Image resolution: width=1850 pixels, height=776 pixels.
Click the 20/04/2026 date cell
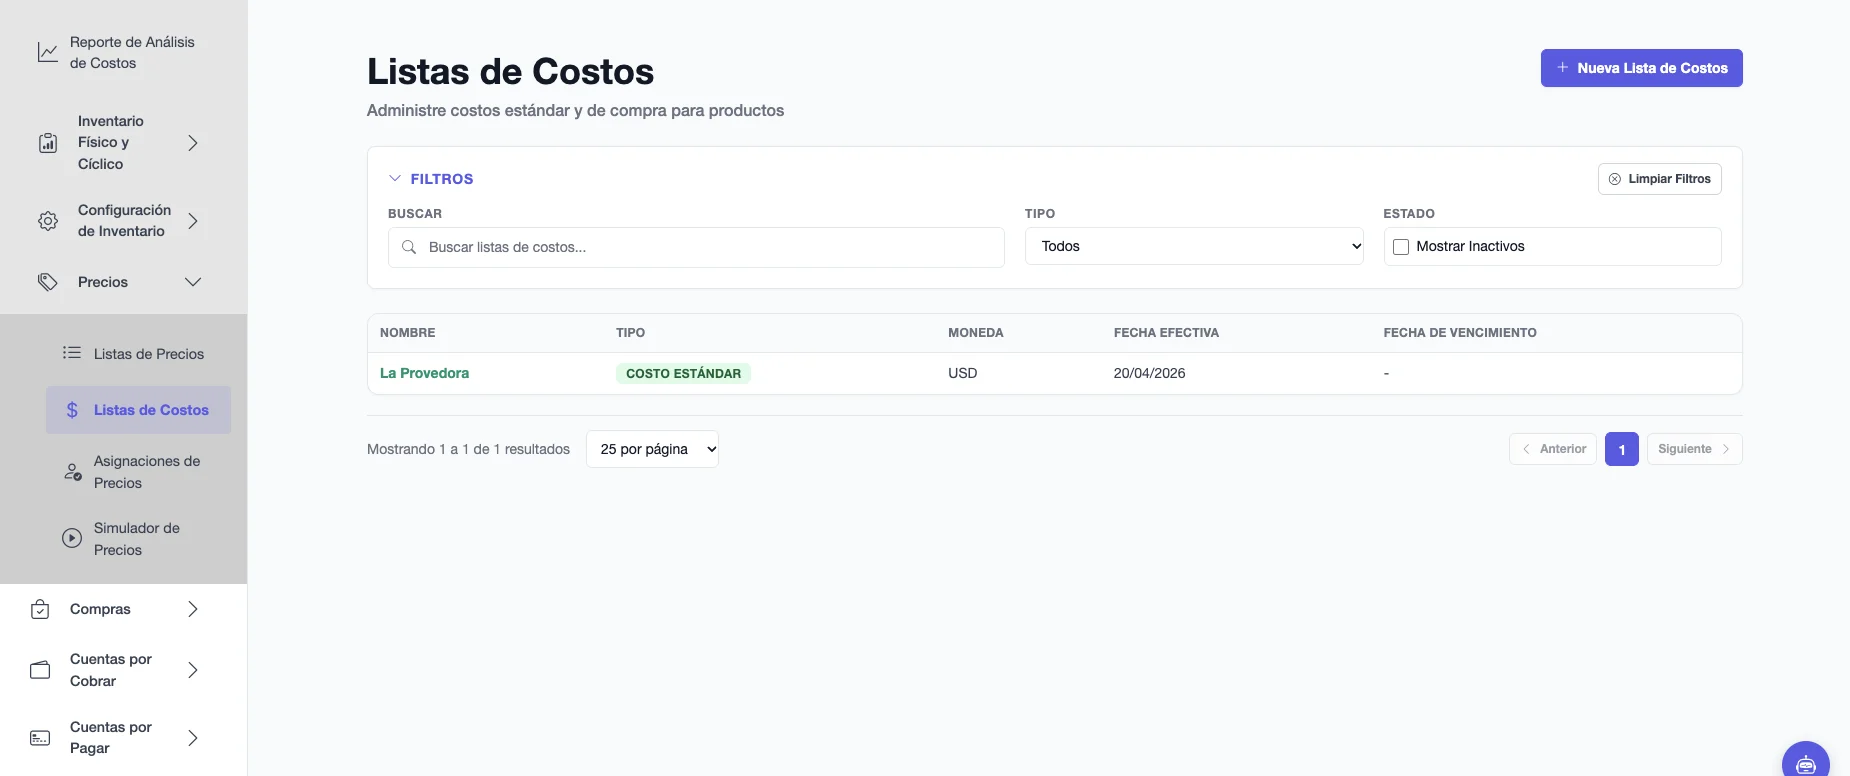(1150, 373)
